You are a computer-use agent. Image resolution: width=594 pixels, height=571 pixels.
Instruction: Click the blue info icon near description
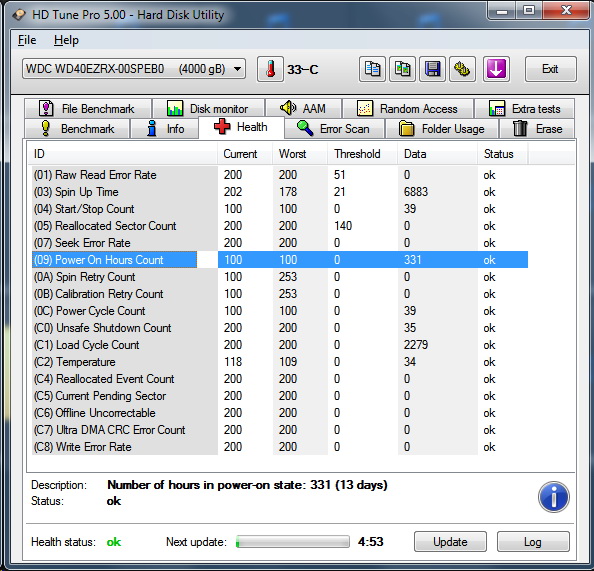[x=553, y=497]
